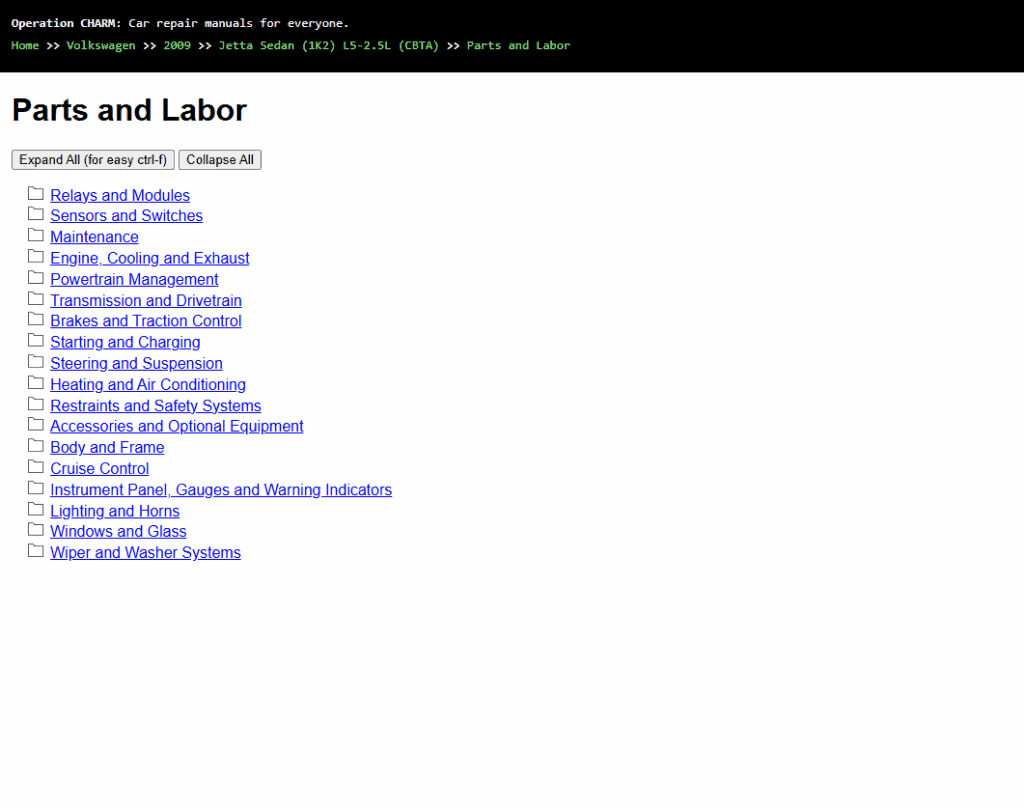
Task: Click folder icon next to Cruise Control
Action: pyautogui.click(x=36, y=467)
